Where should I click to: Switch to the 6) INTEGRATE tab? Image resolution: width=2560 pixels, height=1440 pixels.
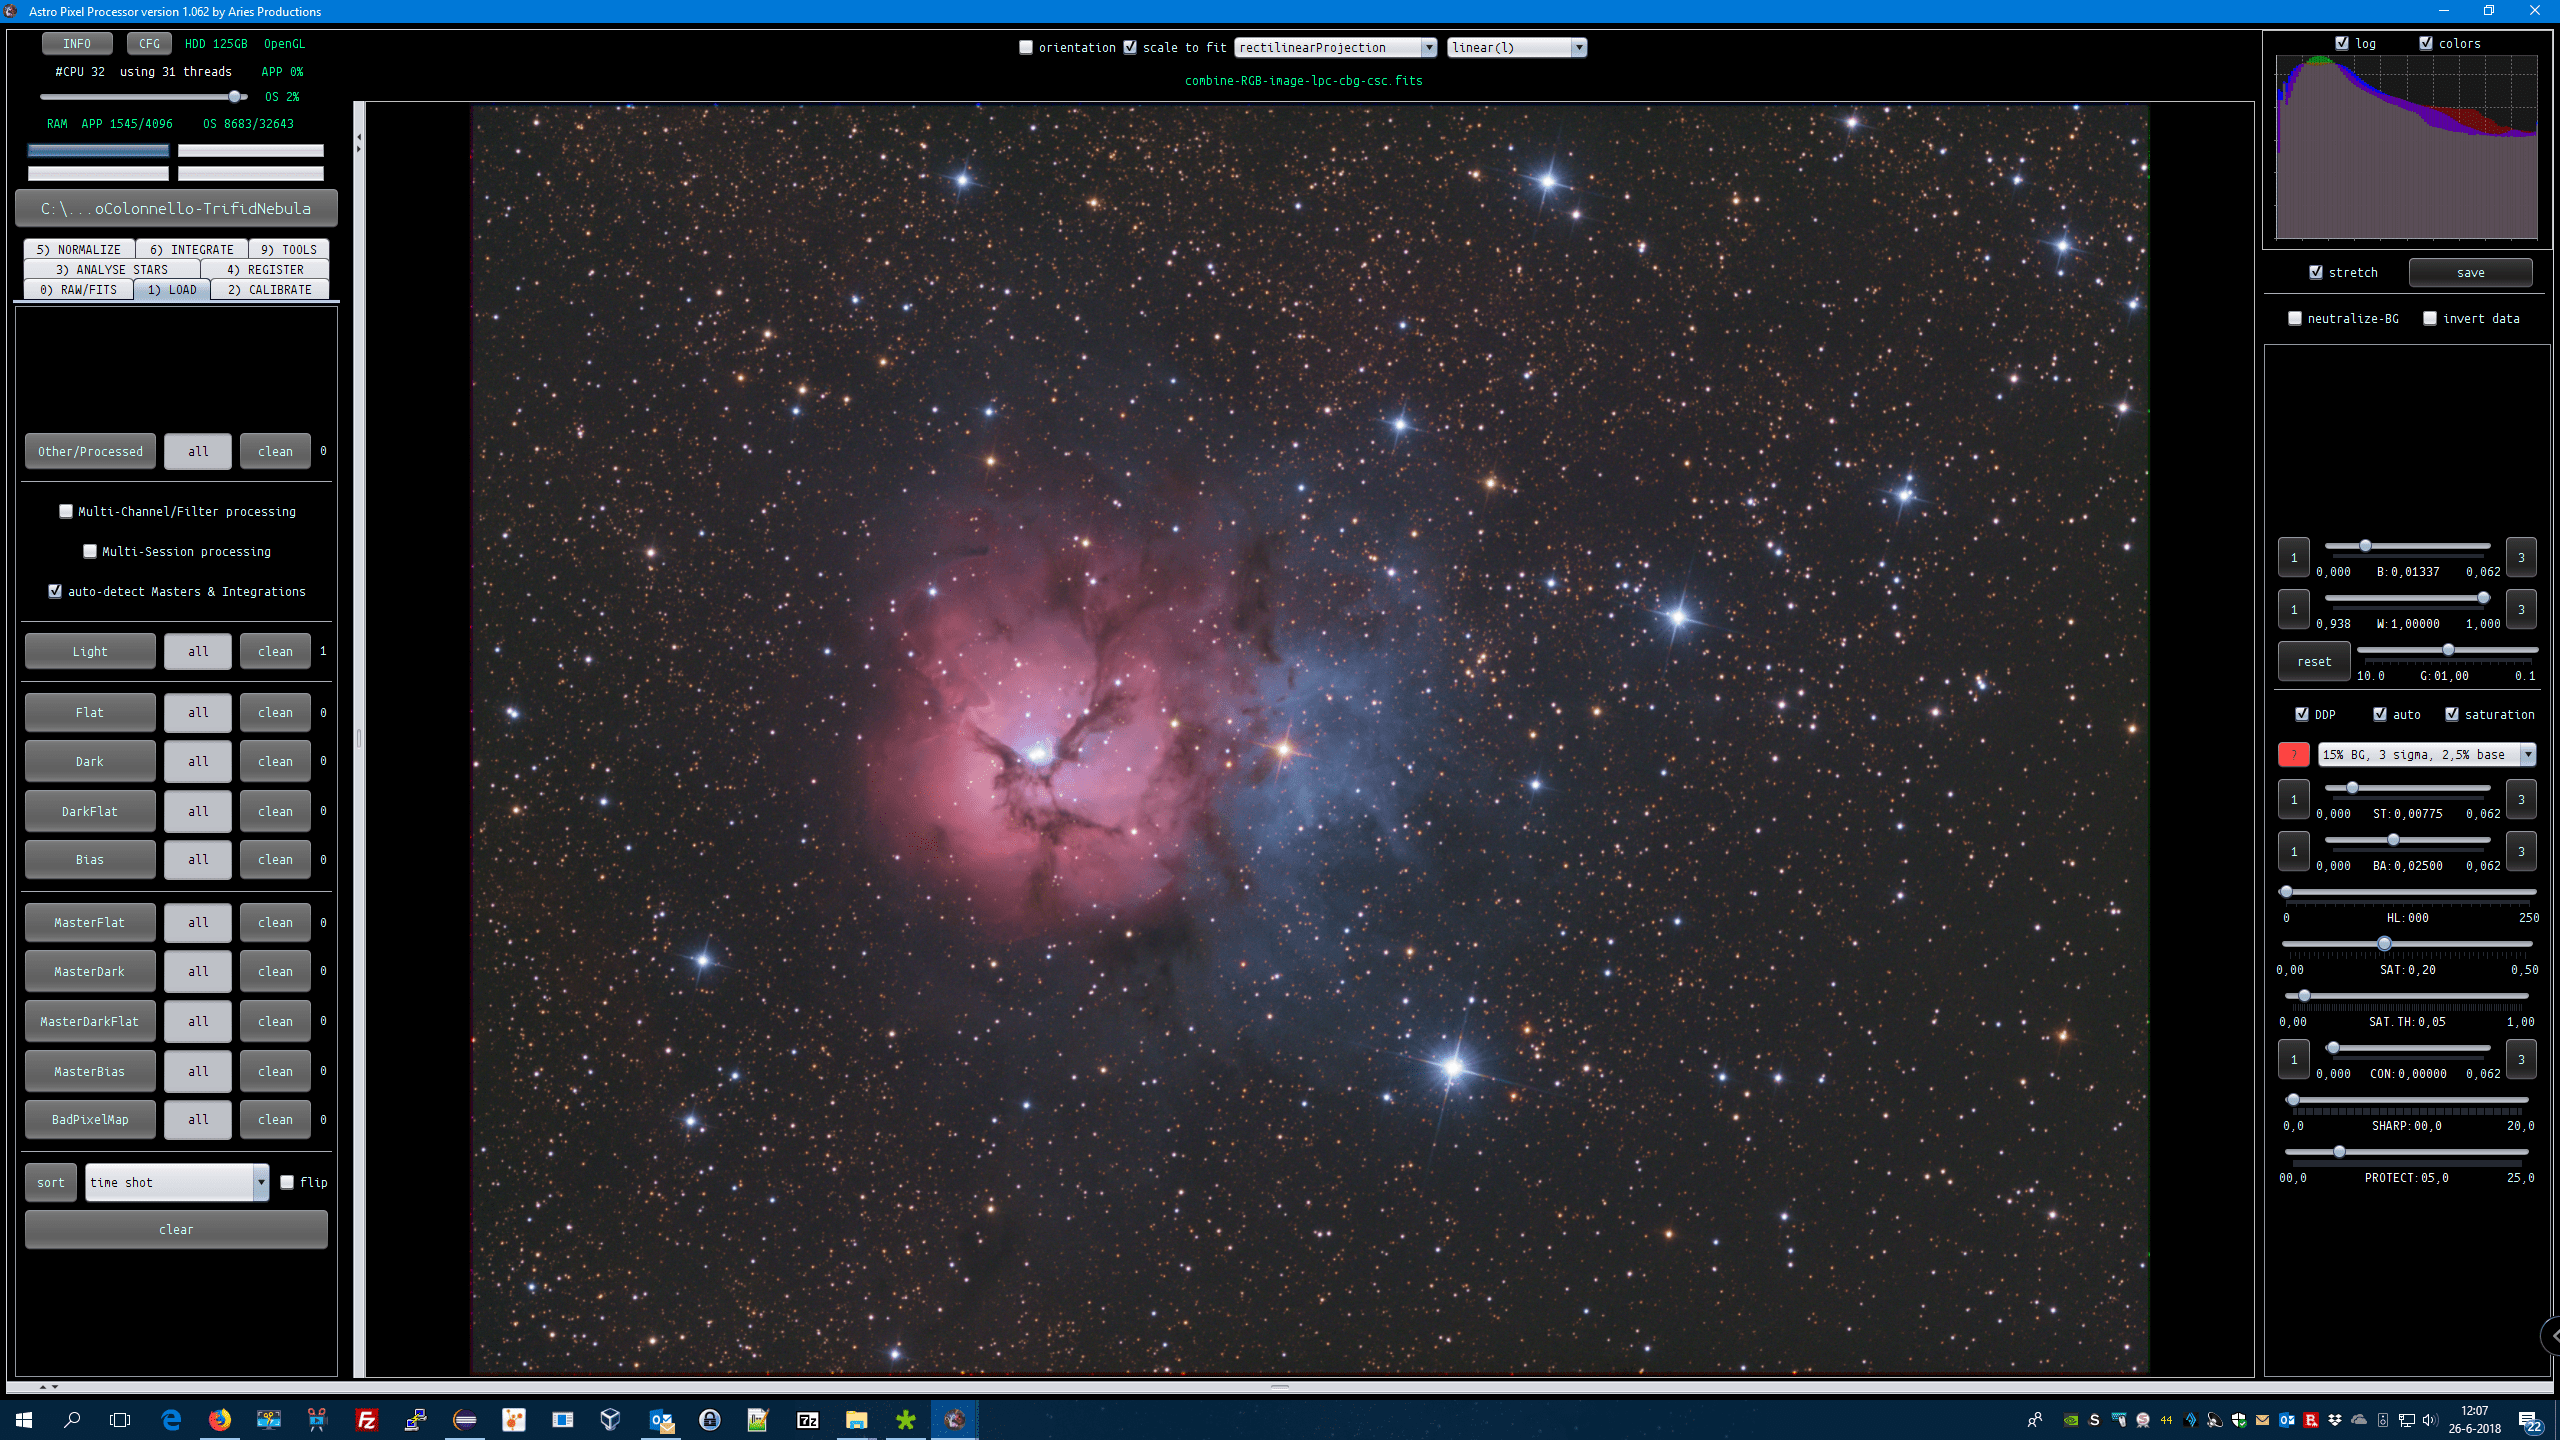point(192,249)
